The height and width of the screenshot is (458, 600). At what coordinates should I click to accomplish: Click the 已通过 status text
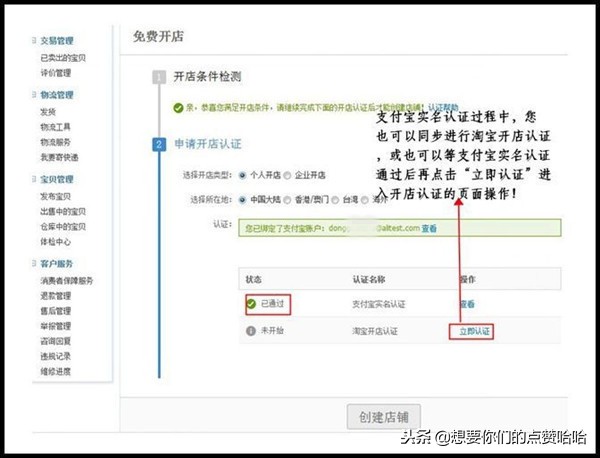tap(272, 304)
